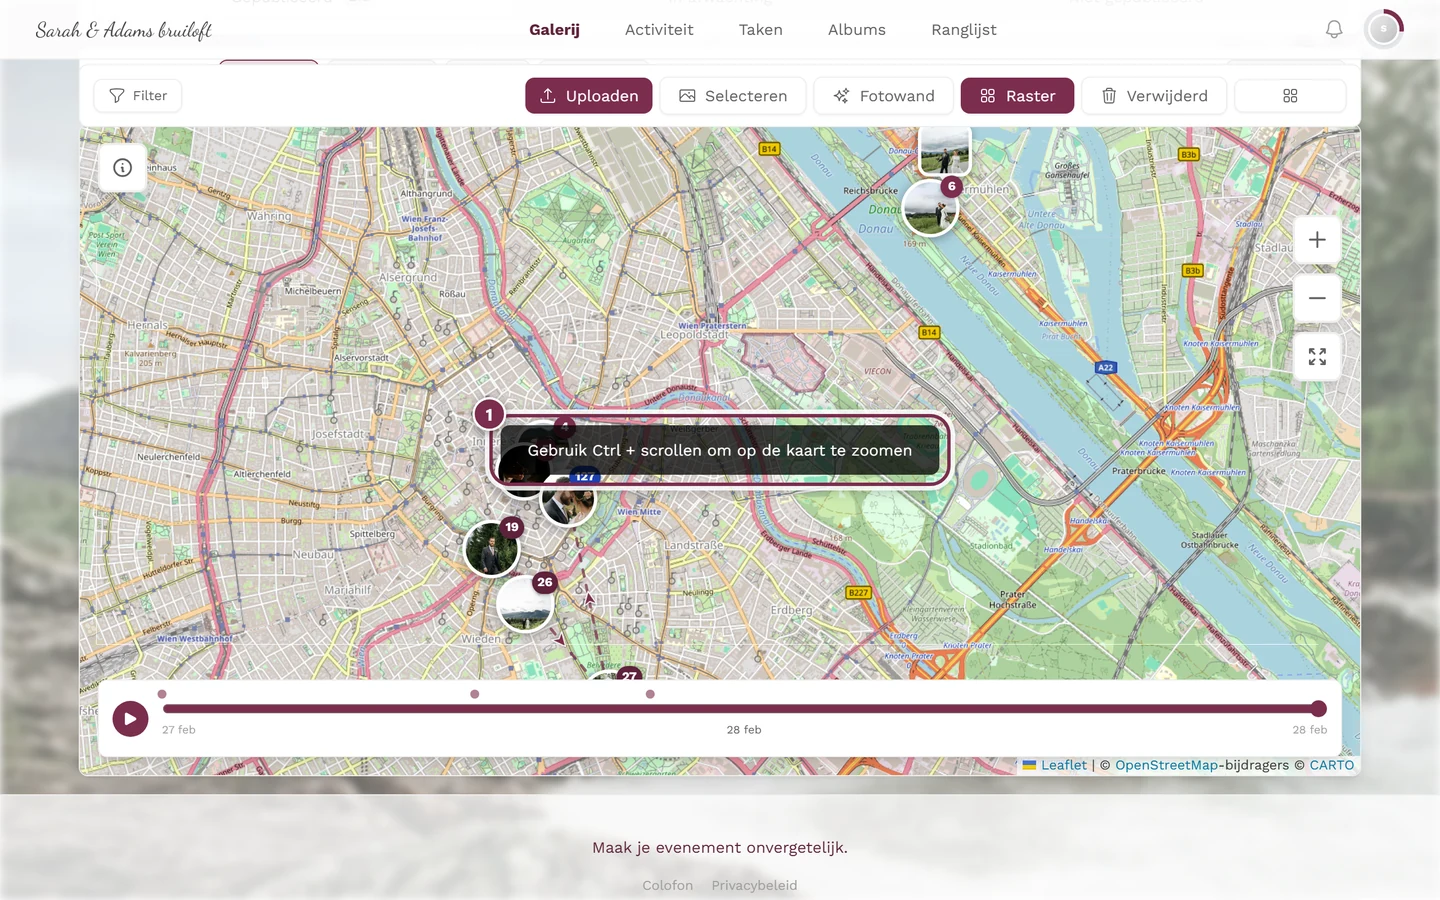This screenshot has height=900, width=1440.
Task: Click the Selecteren button
Action: pyautogui.click(x=733, y=96)
